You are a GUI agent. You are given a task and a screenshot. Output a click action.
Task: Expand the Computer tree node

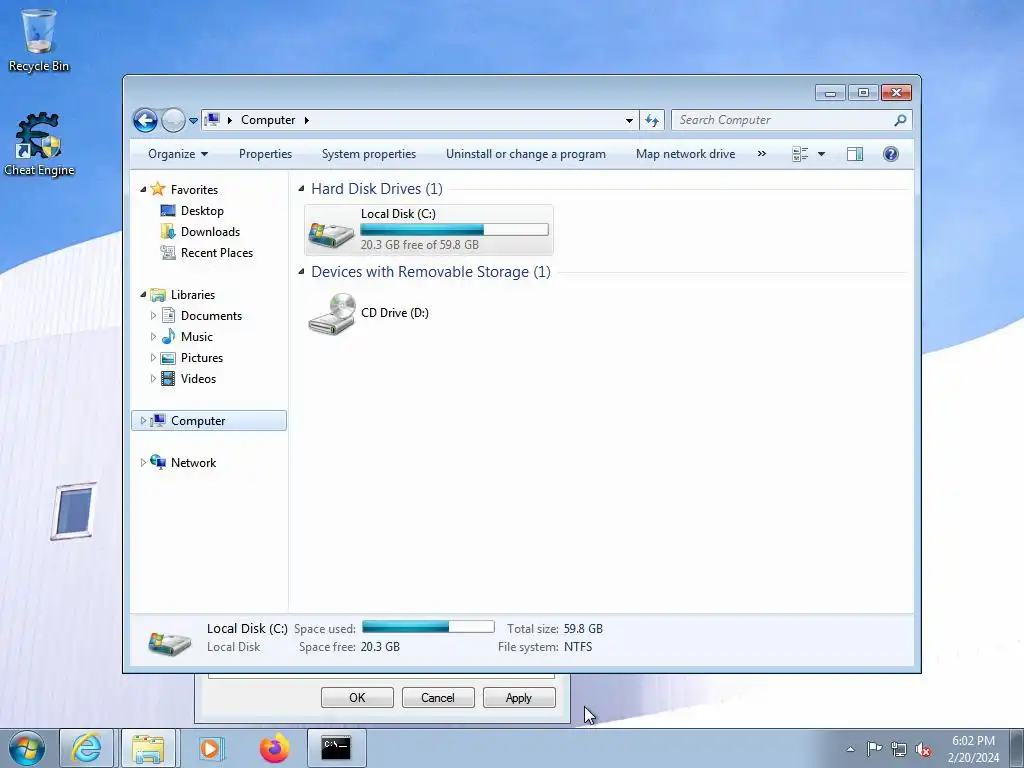143,421
